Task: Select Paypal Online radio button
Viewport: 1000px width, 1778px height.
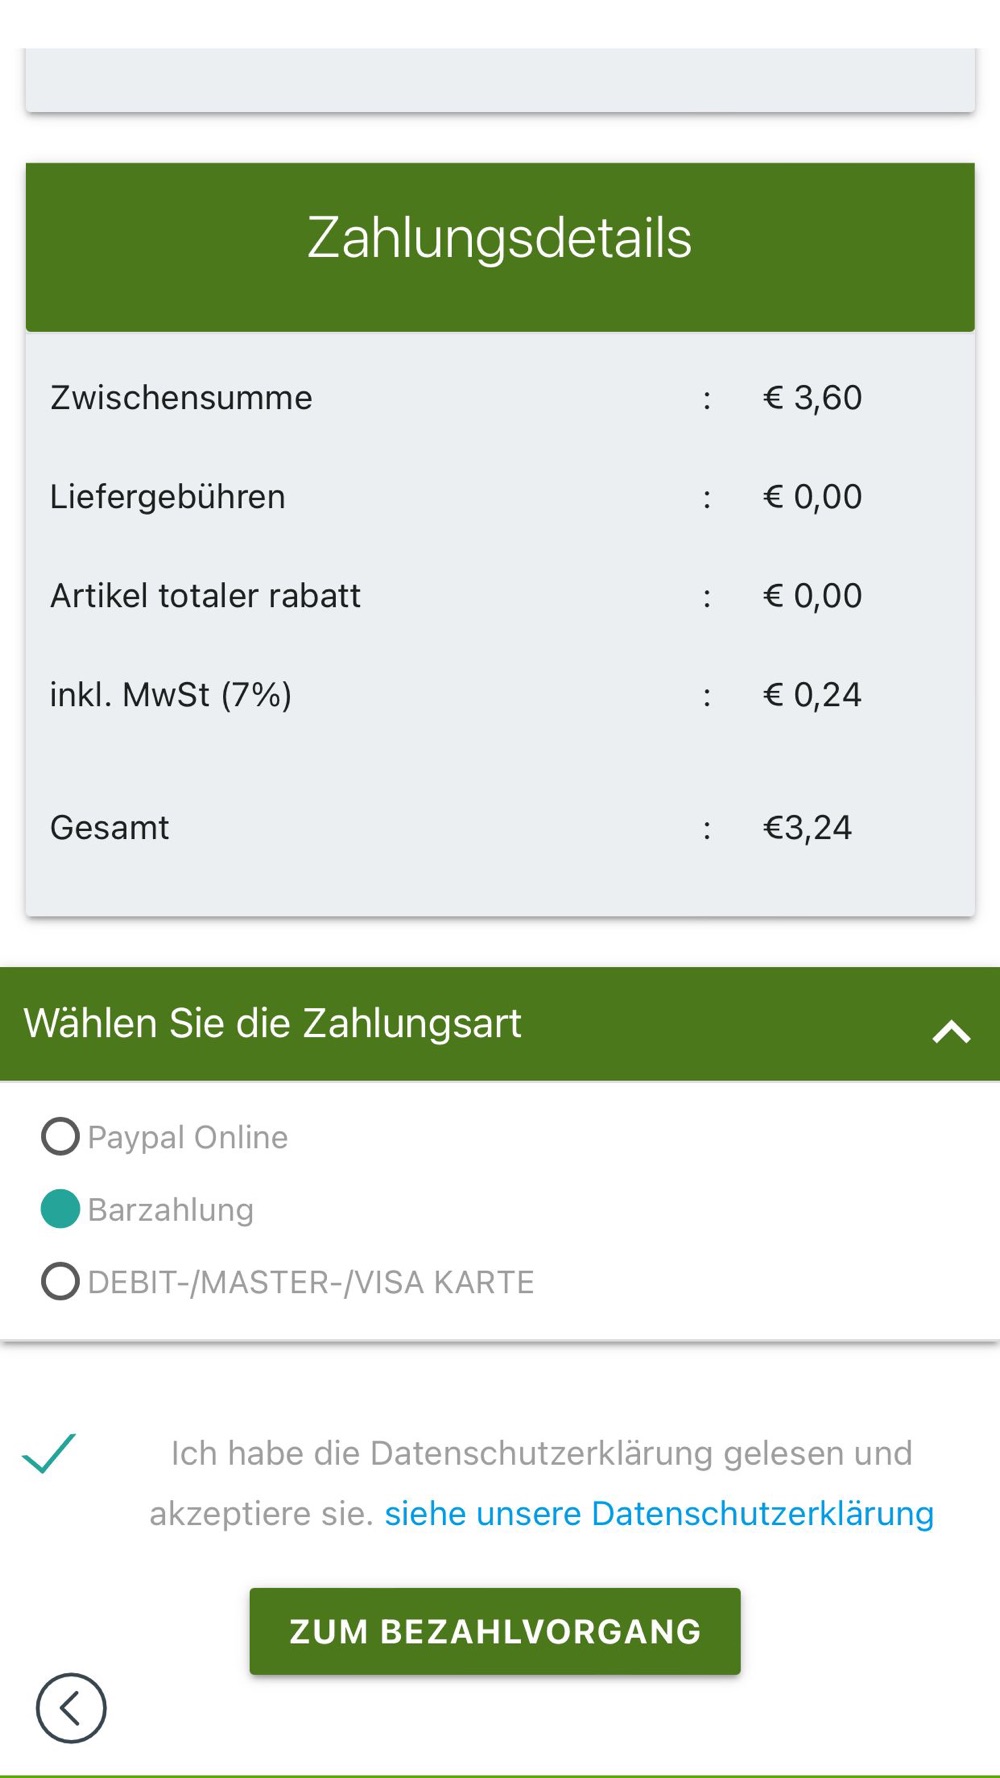Action: [60, 1137]
